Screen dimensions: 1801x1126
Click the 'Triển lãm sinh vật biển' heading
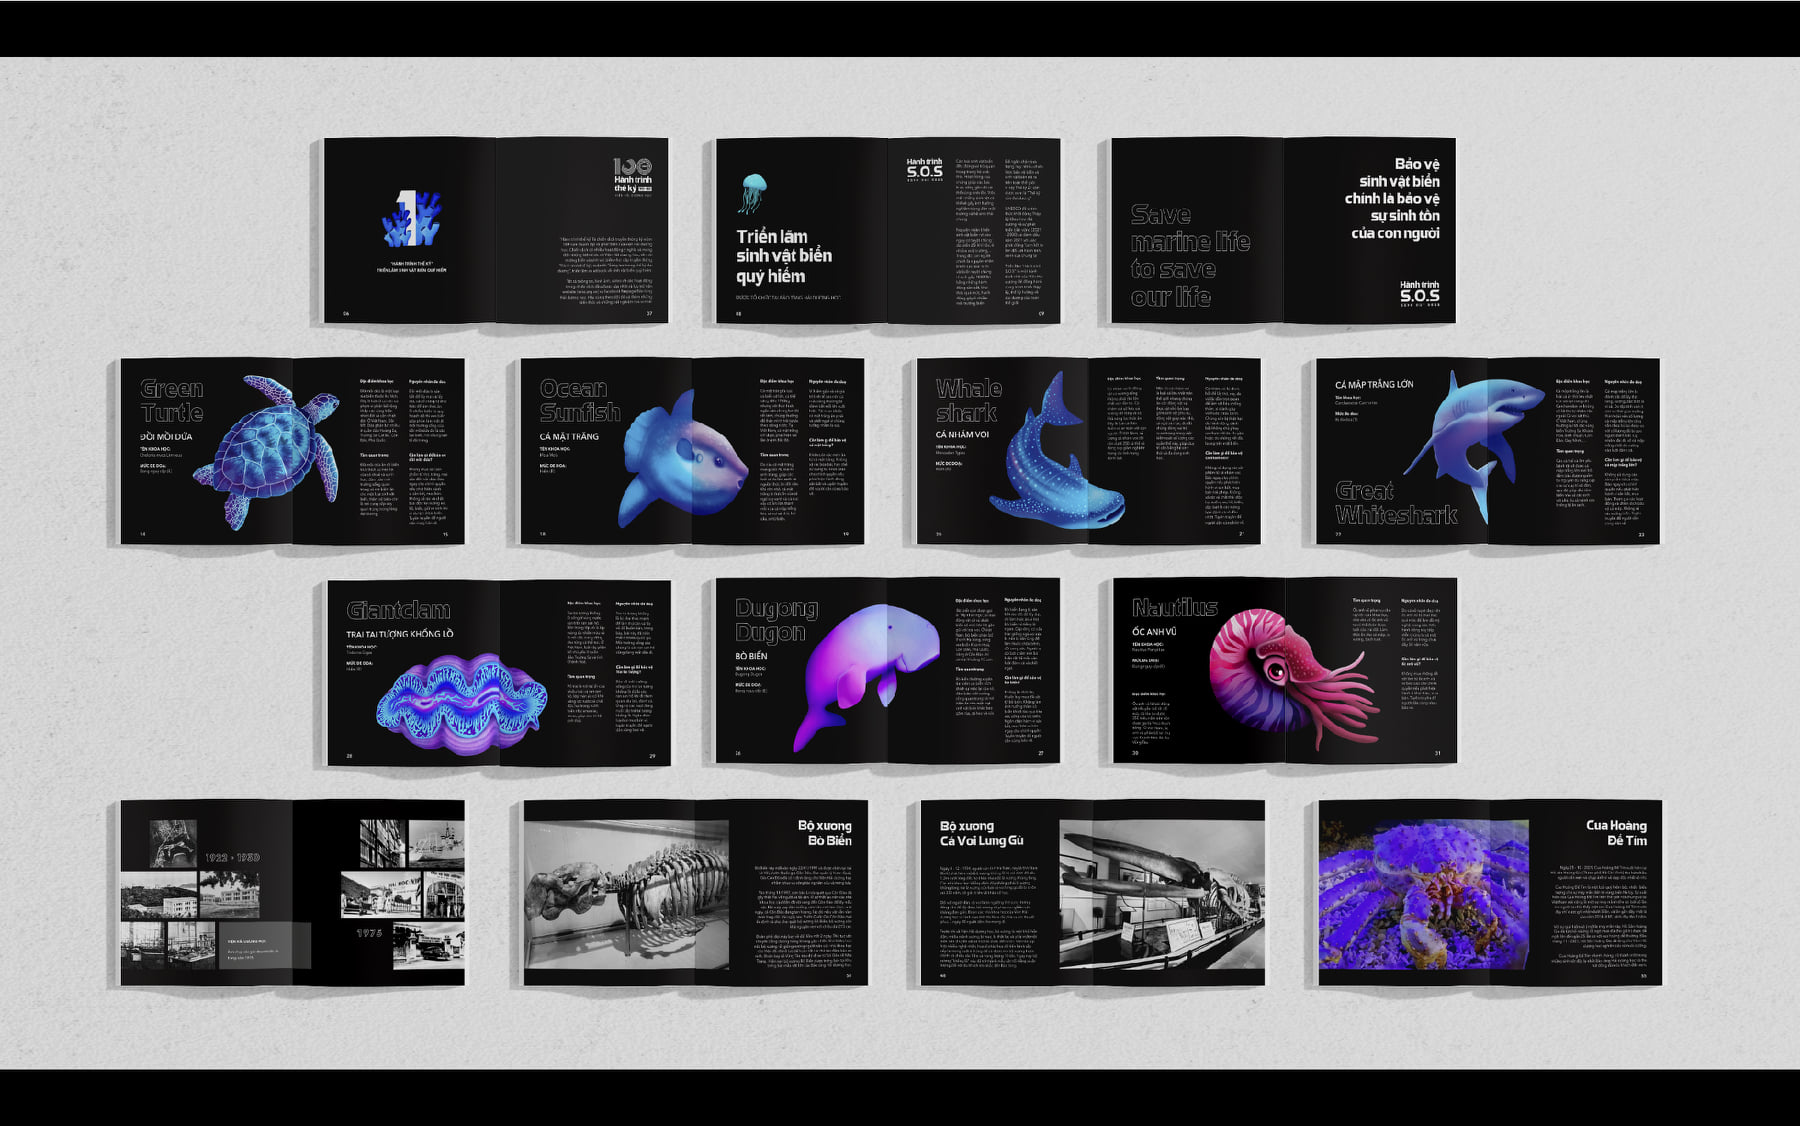(x=783, y=256)
